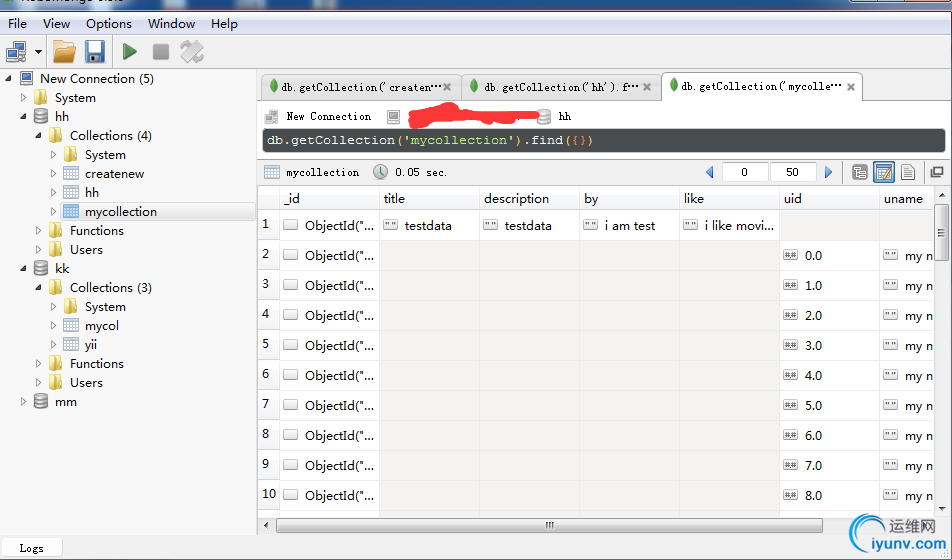Click the vertical scrollbar down arrow
952x560 pixels.
tap(942, 509)
